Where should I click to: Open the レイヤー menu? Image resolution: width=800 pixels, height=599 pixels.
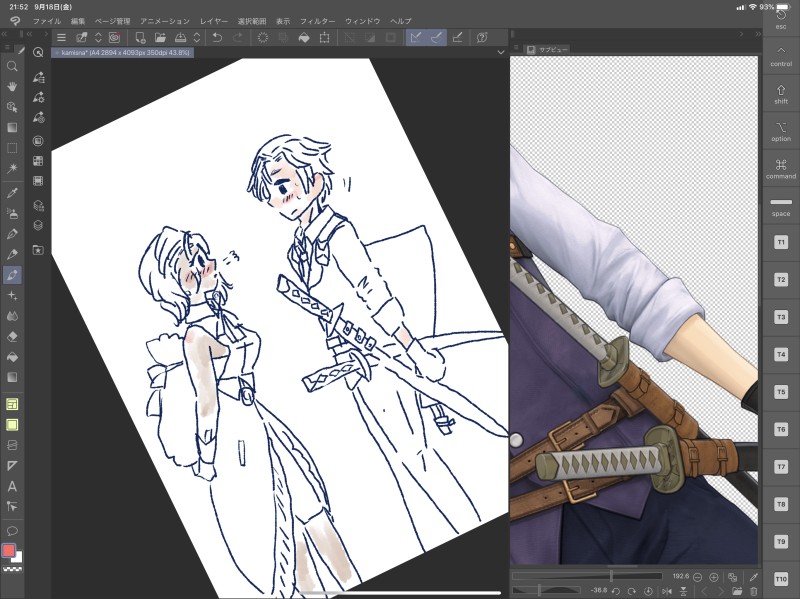tap(214, 21)
